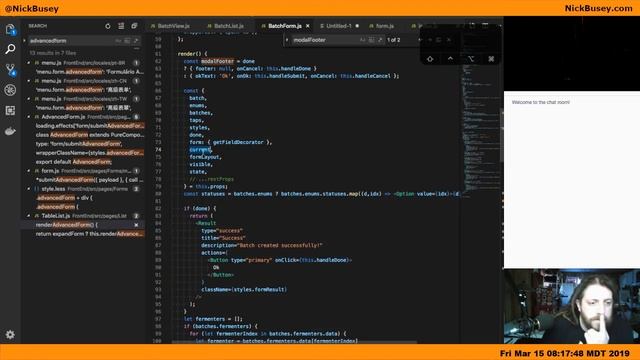This screenshot has width=640, height=360.
Task: Open the 'export default AdvancedForm;' result
Action: pyautogui.click(x=74, y=162)
